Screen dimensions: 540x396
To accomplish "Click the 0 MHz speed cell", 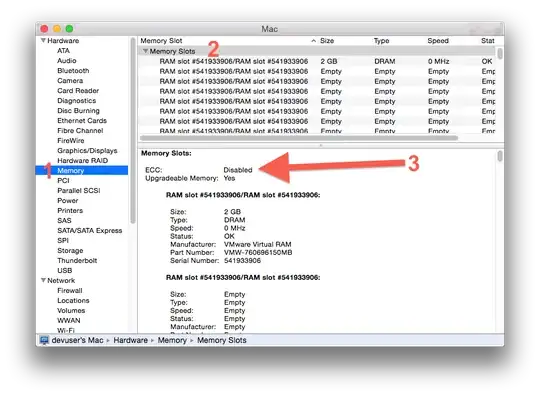I will point(439,61).
